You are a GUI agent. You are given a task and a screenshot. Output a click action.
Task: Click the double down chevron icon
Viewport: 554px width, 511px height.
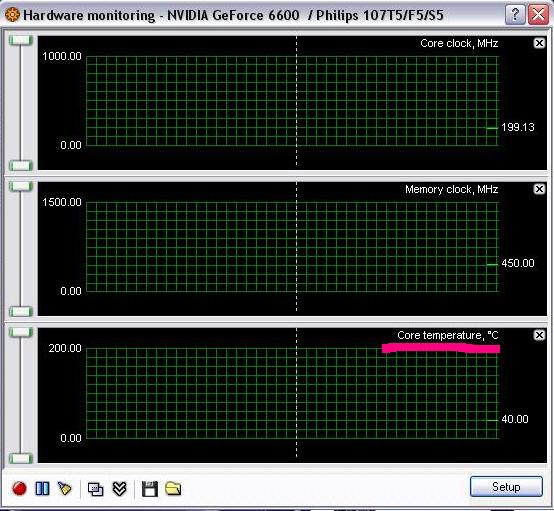(119, 489)
